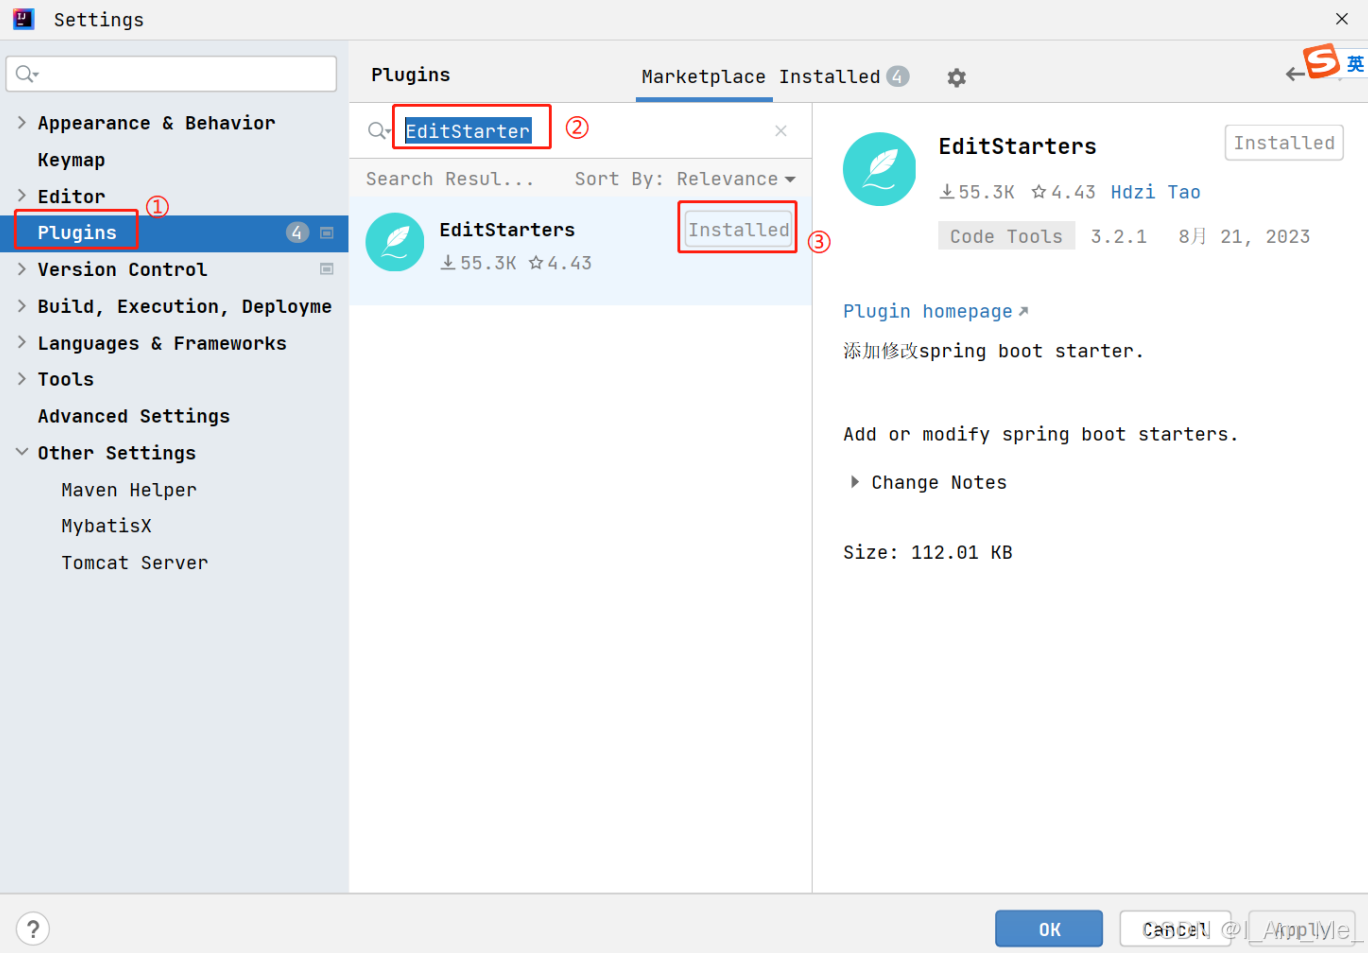Select the EditStarters search result name

tap(507, 230)
